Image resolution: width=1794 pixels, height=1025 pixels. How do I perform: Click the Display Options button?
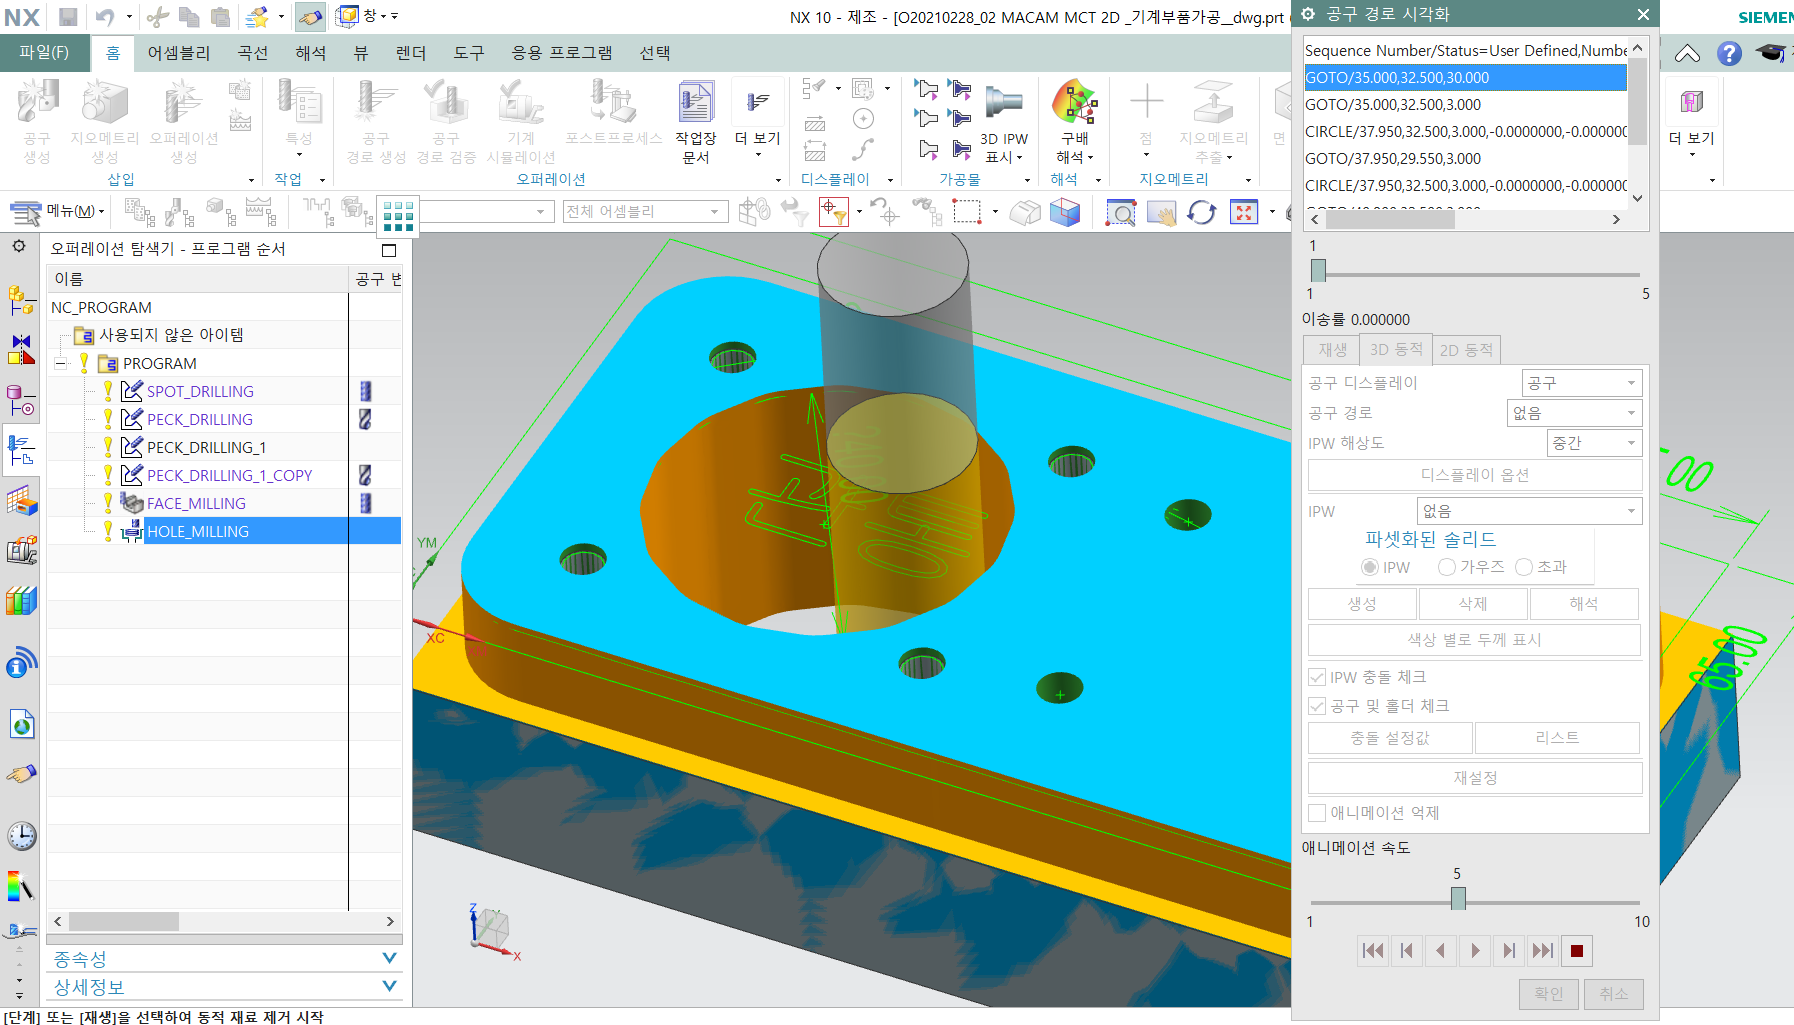[x=1475, y=475]
